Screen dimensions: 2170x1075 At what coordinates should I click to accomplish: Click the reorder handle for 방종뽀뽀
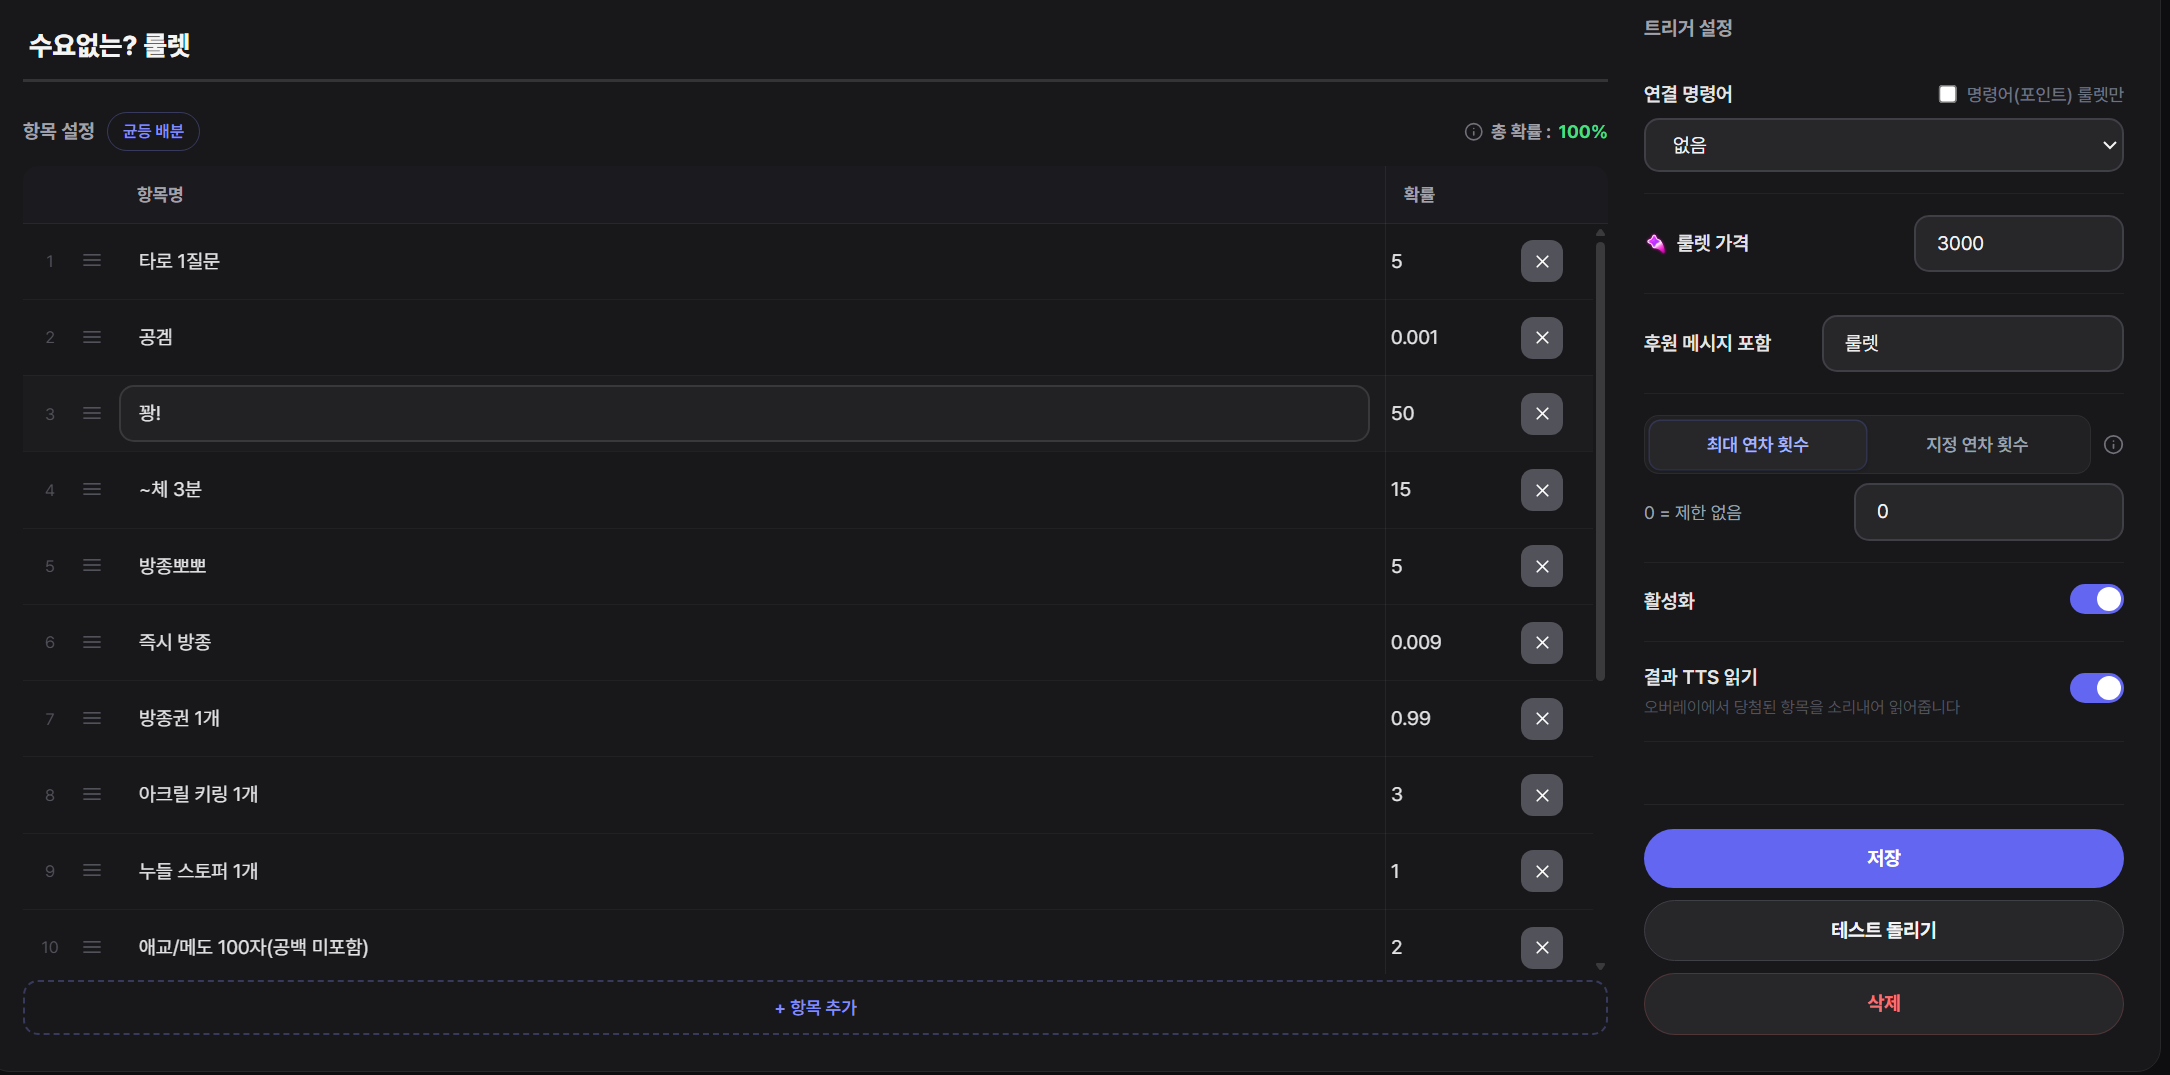pyautogui.click(x=92, y=566)
